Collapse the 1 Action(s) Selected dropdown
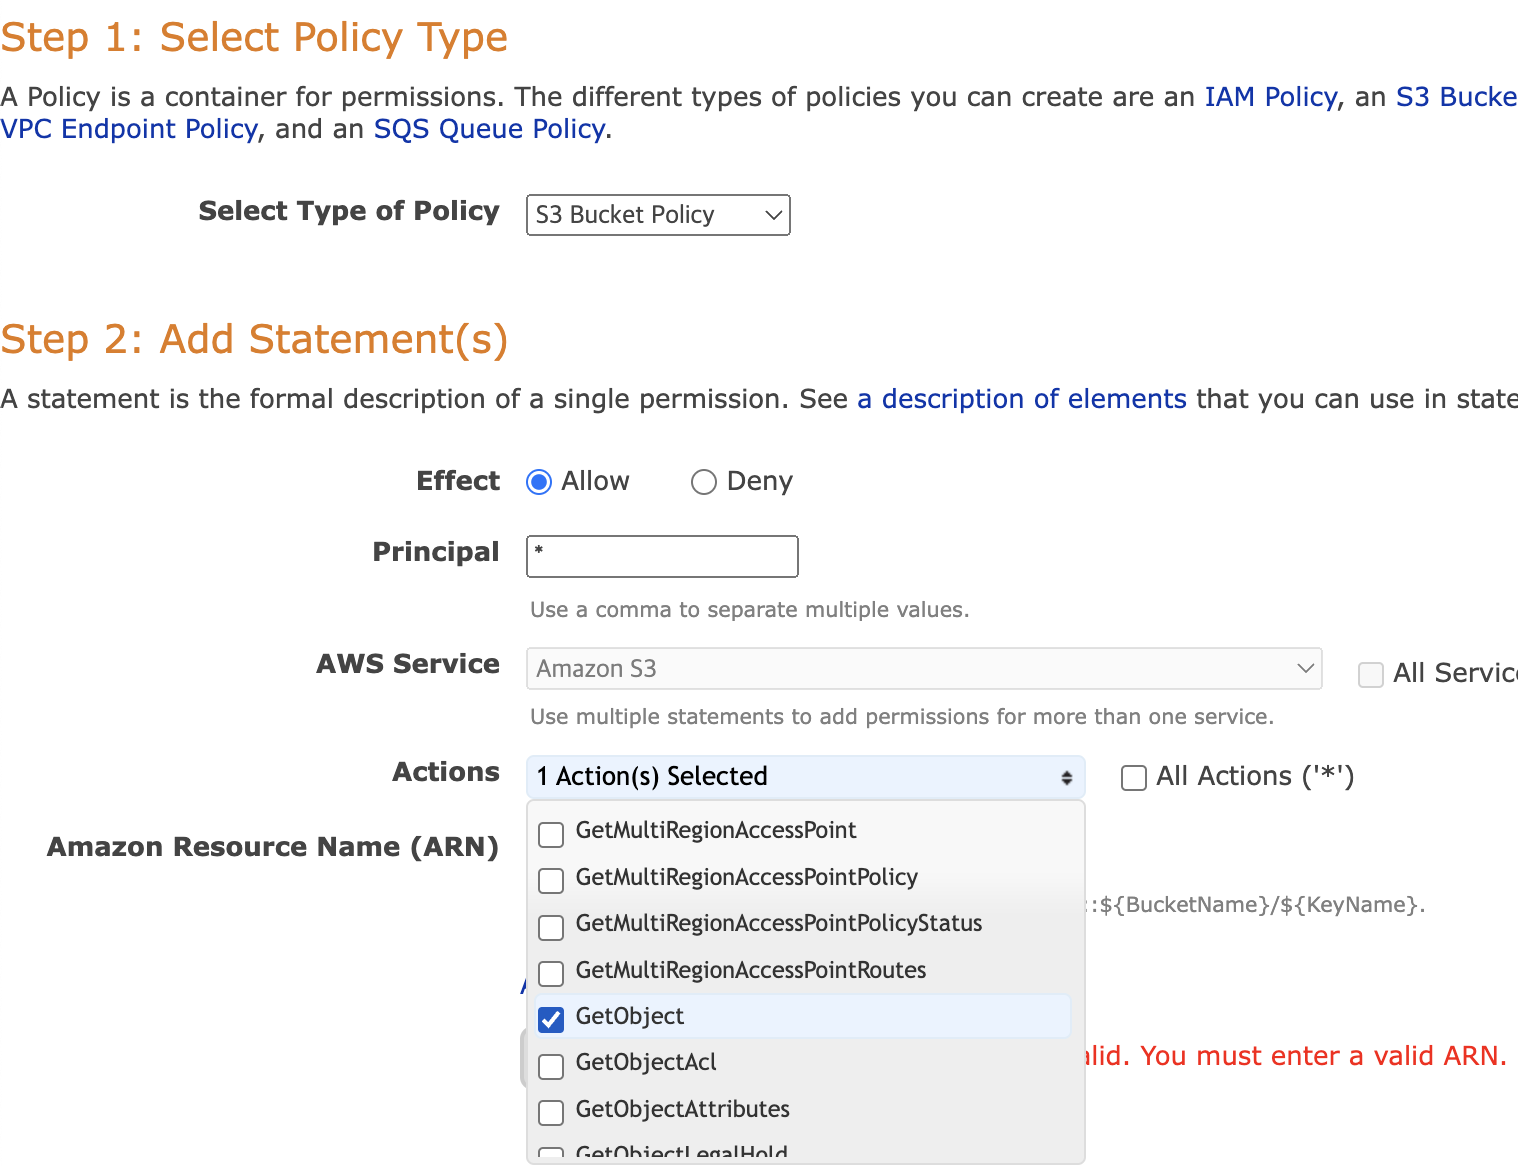This screenshot has height=1166, width=1518. pos(806,777)
